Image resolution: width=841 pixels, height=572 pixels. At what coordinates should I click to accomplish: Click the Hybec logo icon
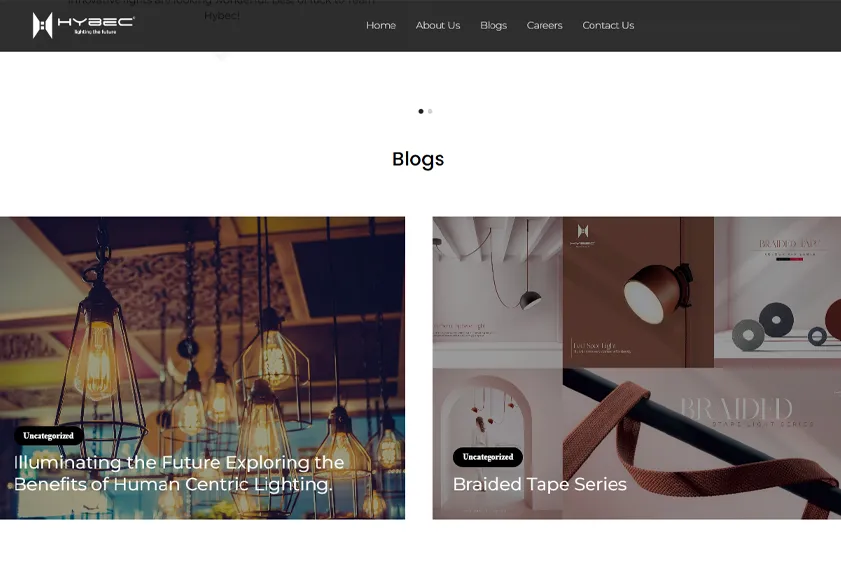[x=42, y=25]
